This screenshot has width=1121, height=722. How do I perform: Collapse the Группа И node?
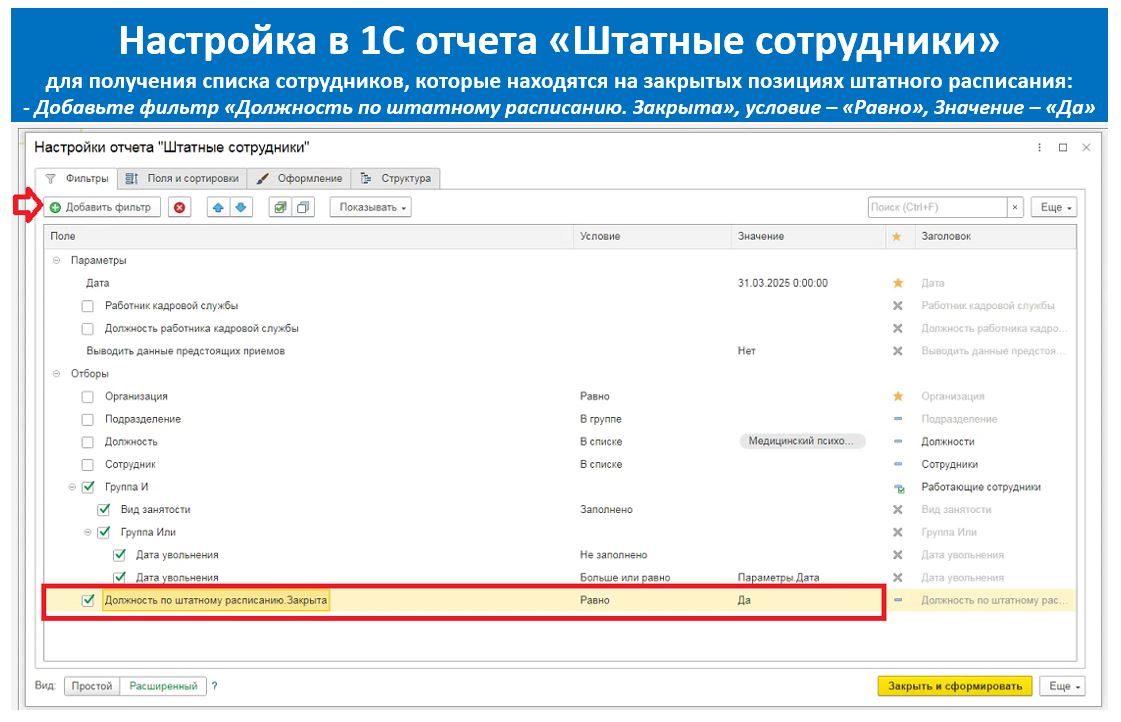coord(72,488)
